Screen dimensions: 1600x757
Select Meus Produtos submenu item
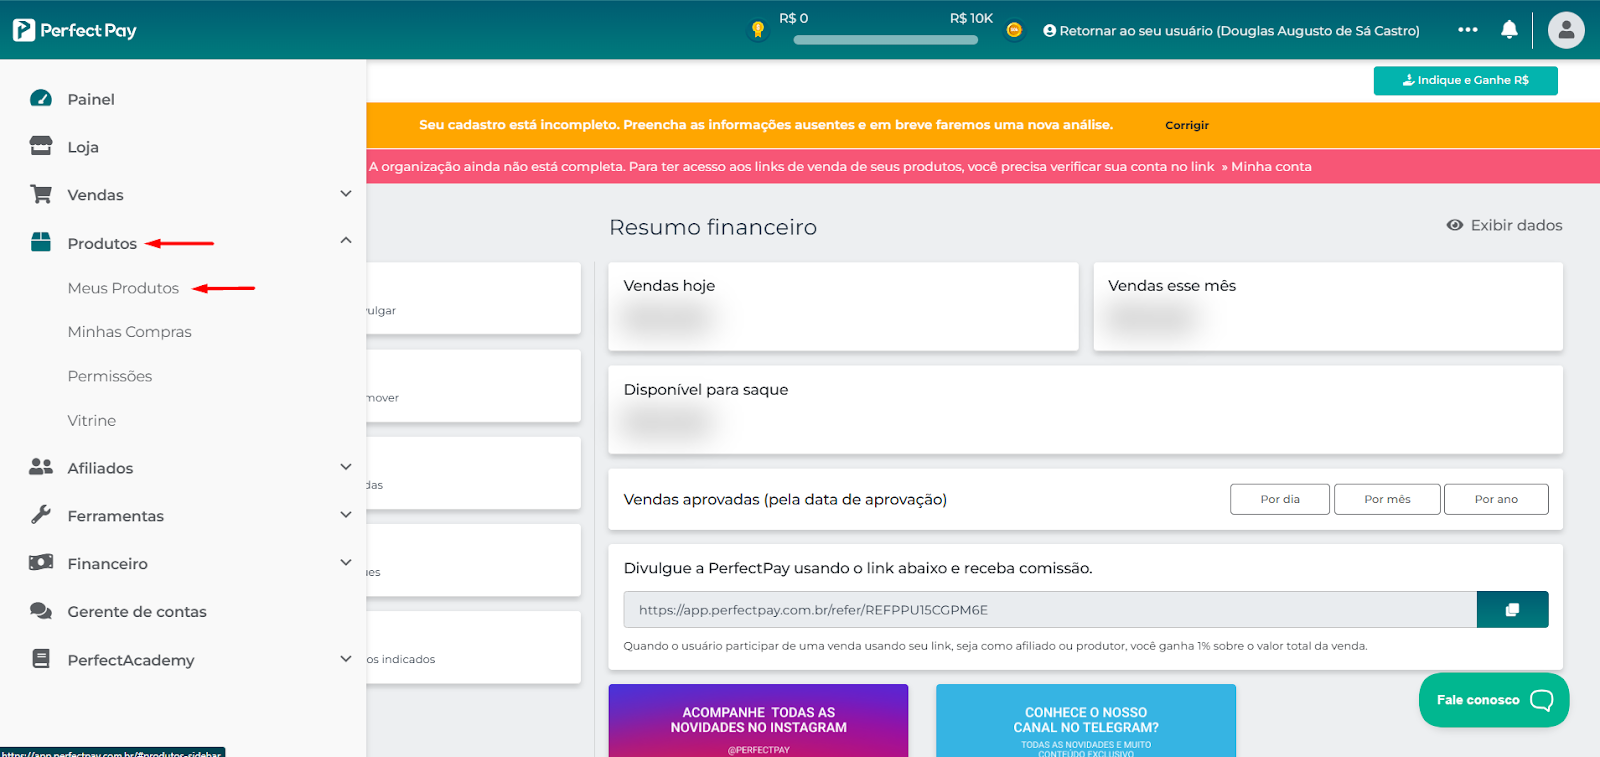[x=123, y=288]
